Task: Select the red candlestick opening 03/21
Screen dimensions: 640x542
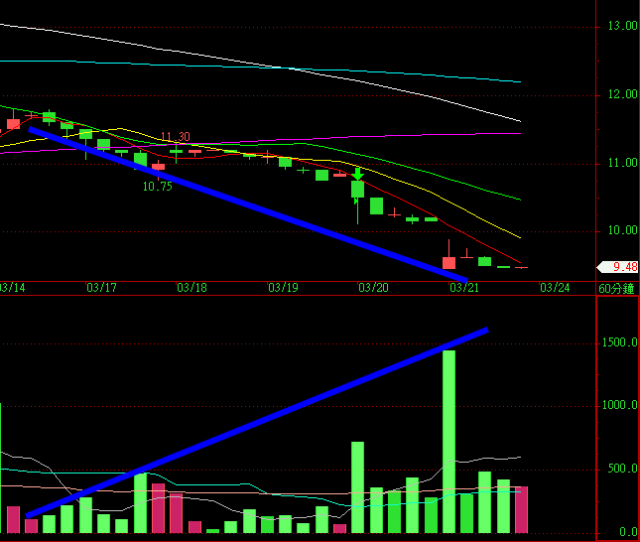Action: [x=449, y=254]
